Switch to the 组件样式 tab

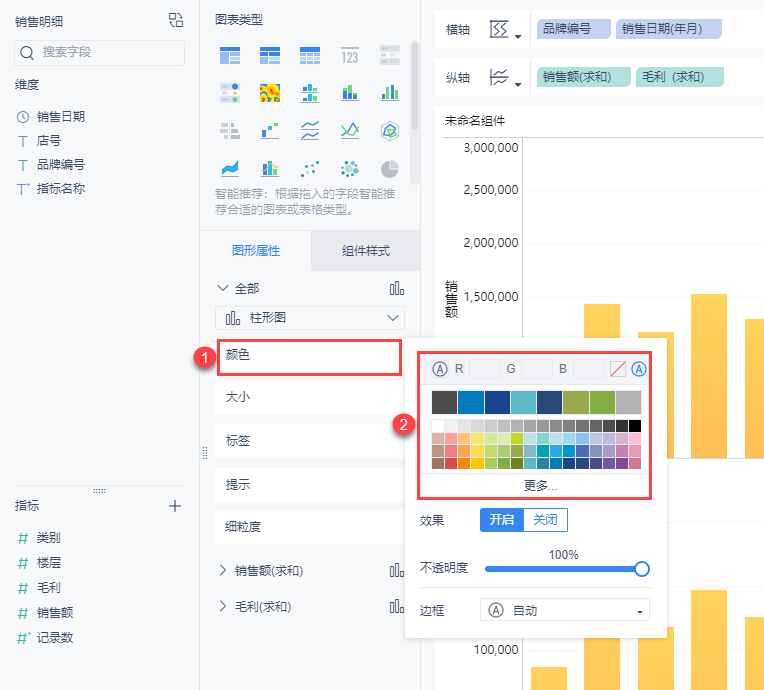click(365, 251)
